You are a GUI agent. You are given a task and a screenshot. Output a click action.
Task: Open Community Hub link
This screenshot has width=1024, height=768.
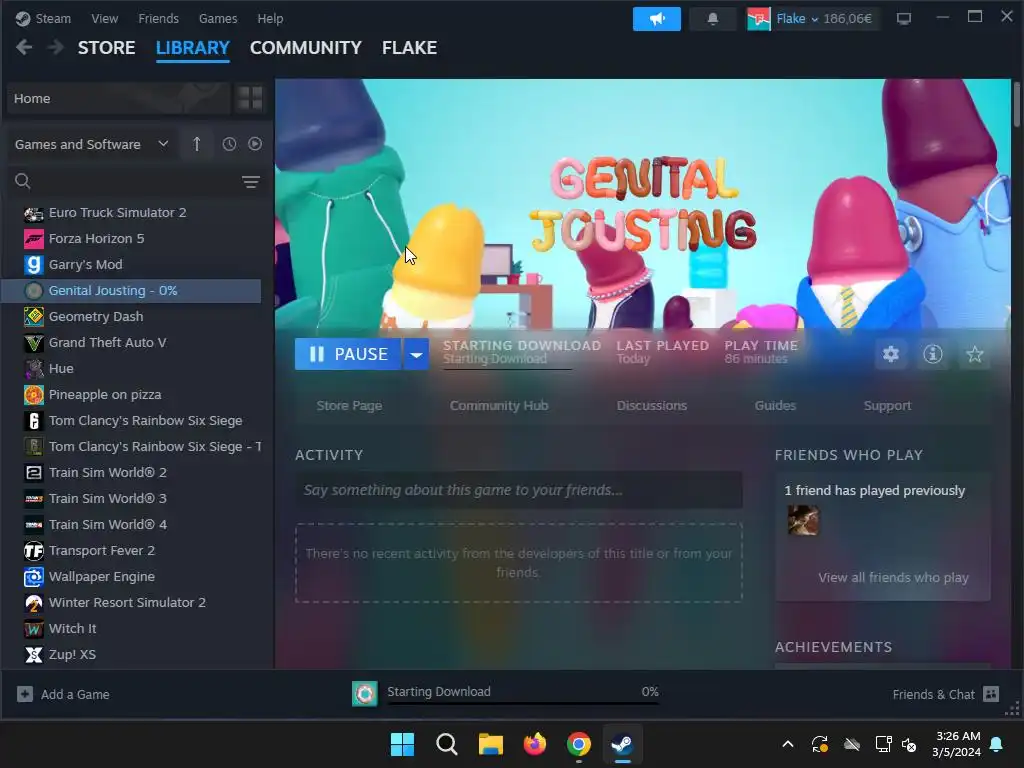(499, 406)
